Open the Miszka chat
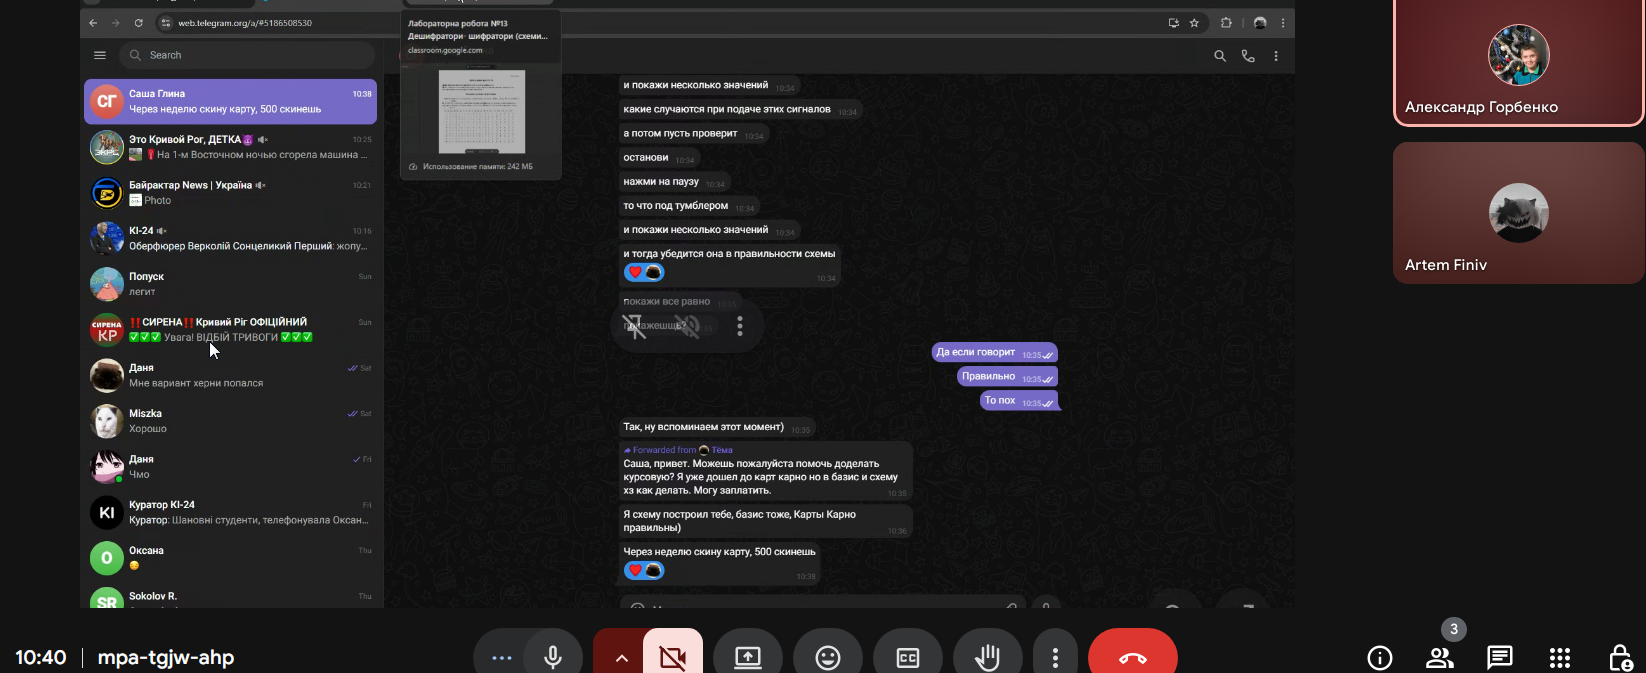Screen dimensions: 1646x673 (231, 421)
